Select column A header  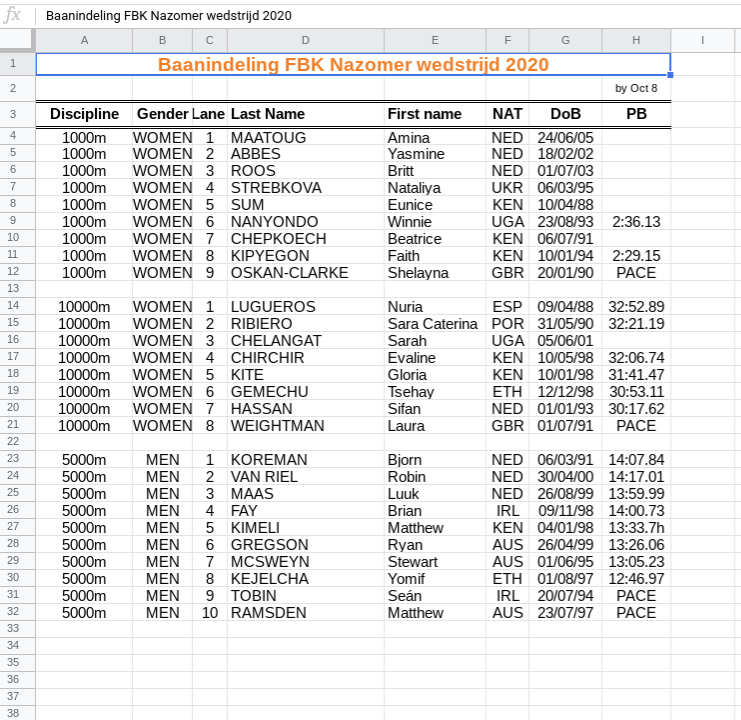coord(84,41)
